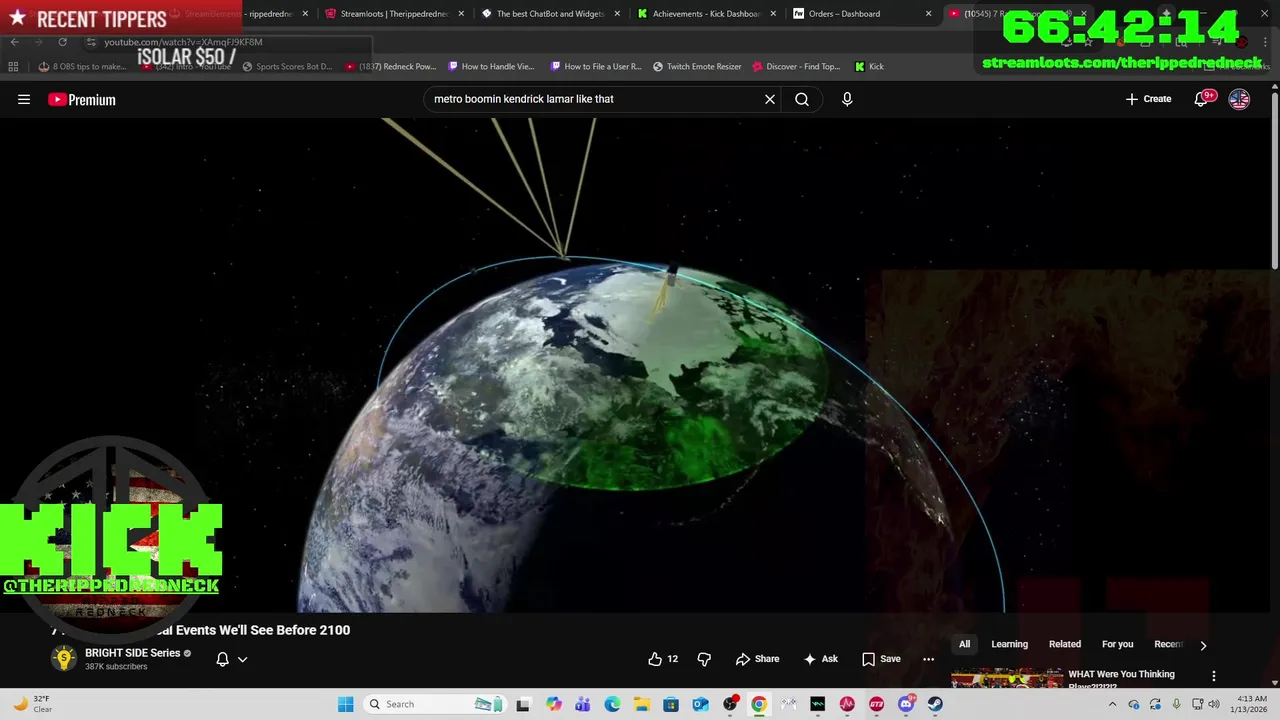Switch to the Achievements Kick Dashboard tab
Screen dimensions: 1280x720
(706, 14)
